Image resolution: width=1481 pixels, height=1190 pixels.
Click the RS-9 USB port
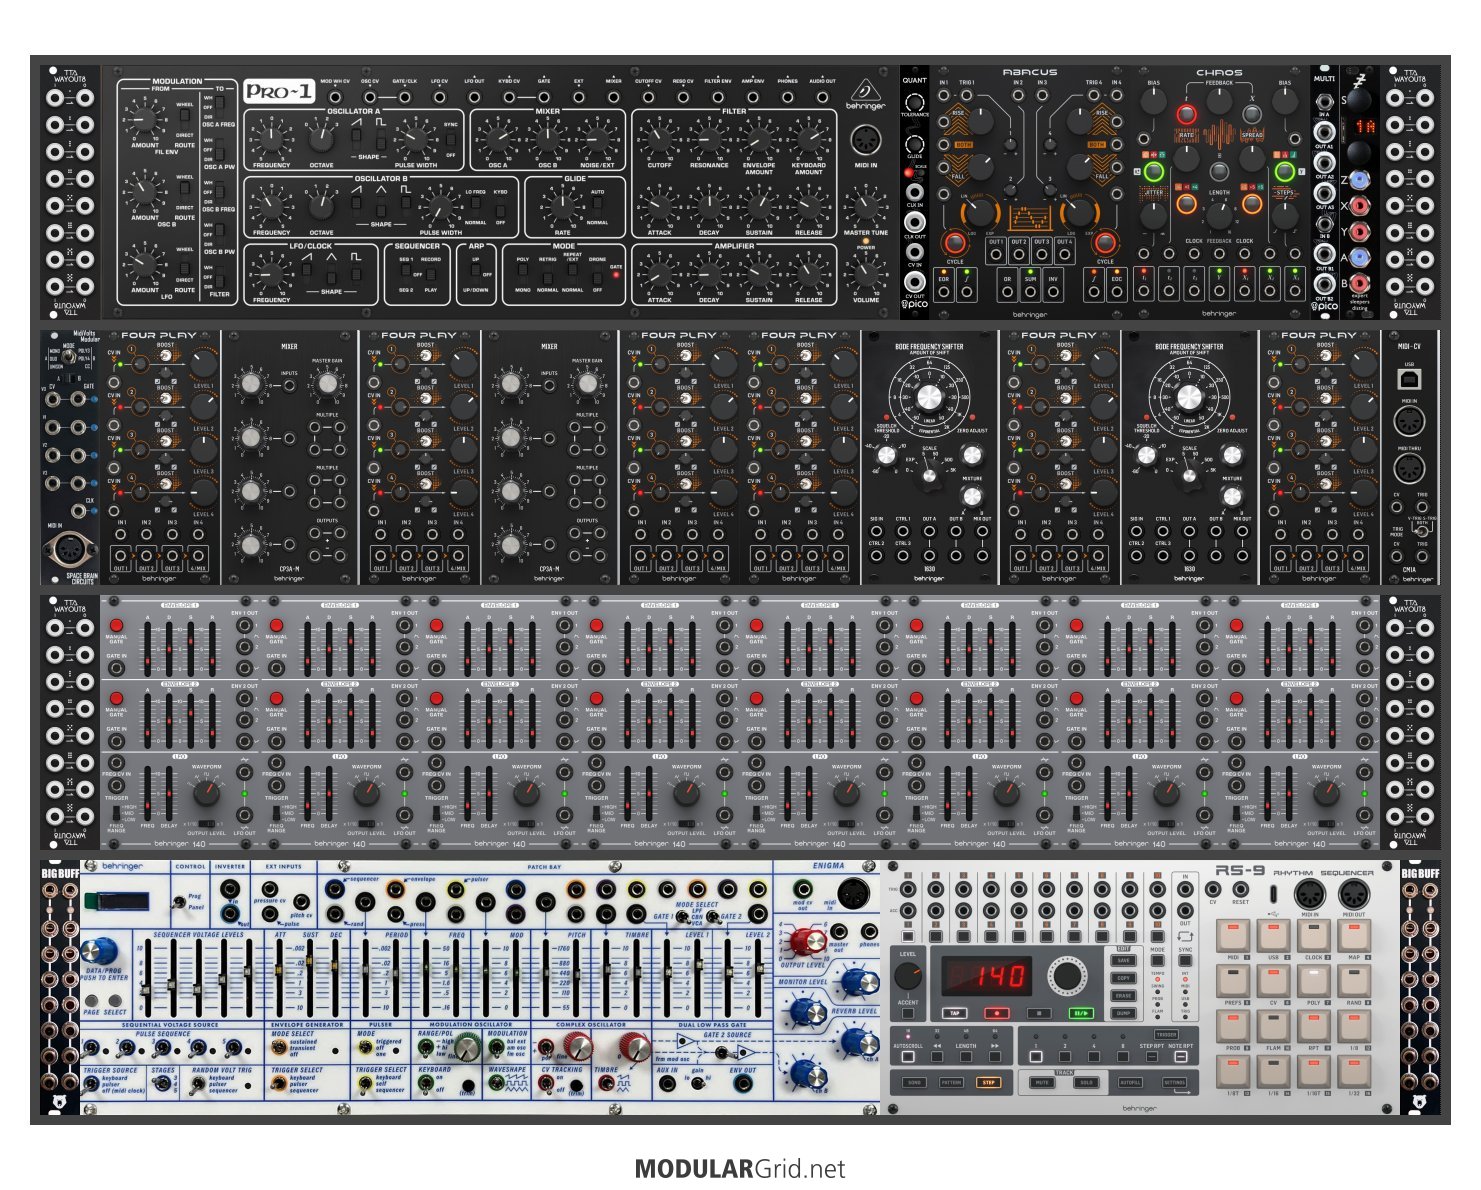pyautogui.click(x=1273, y=894)
